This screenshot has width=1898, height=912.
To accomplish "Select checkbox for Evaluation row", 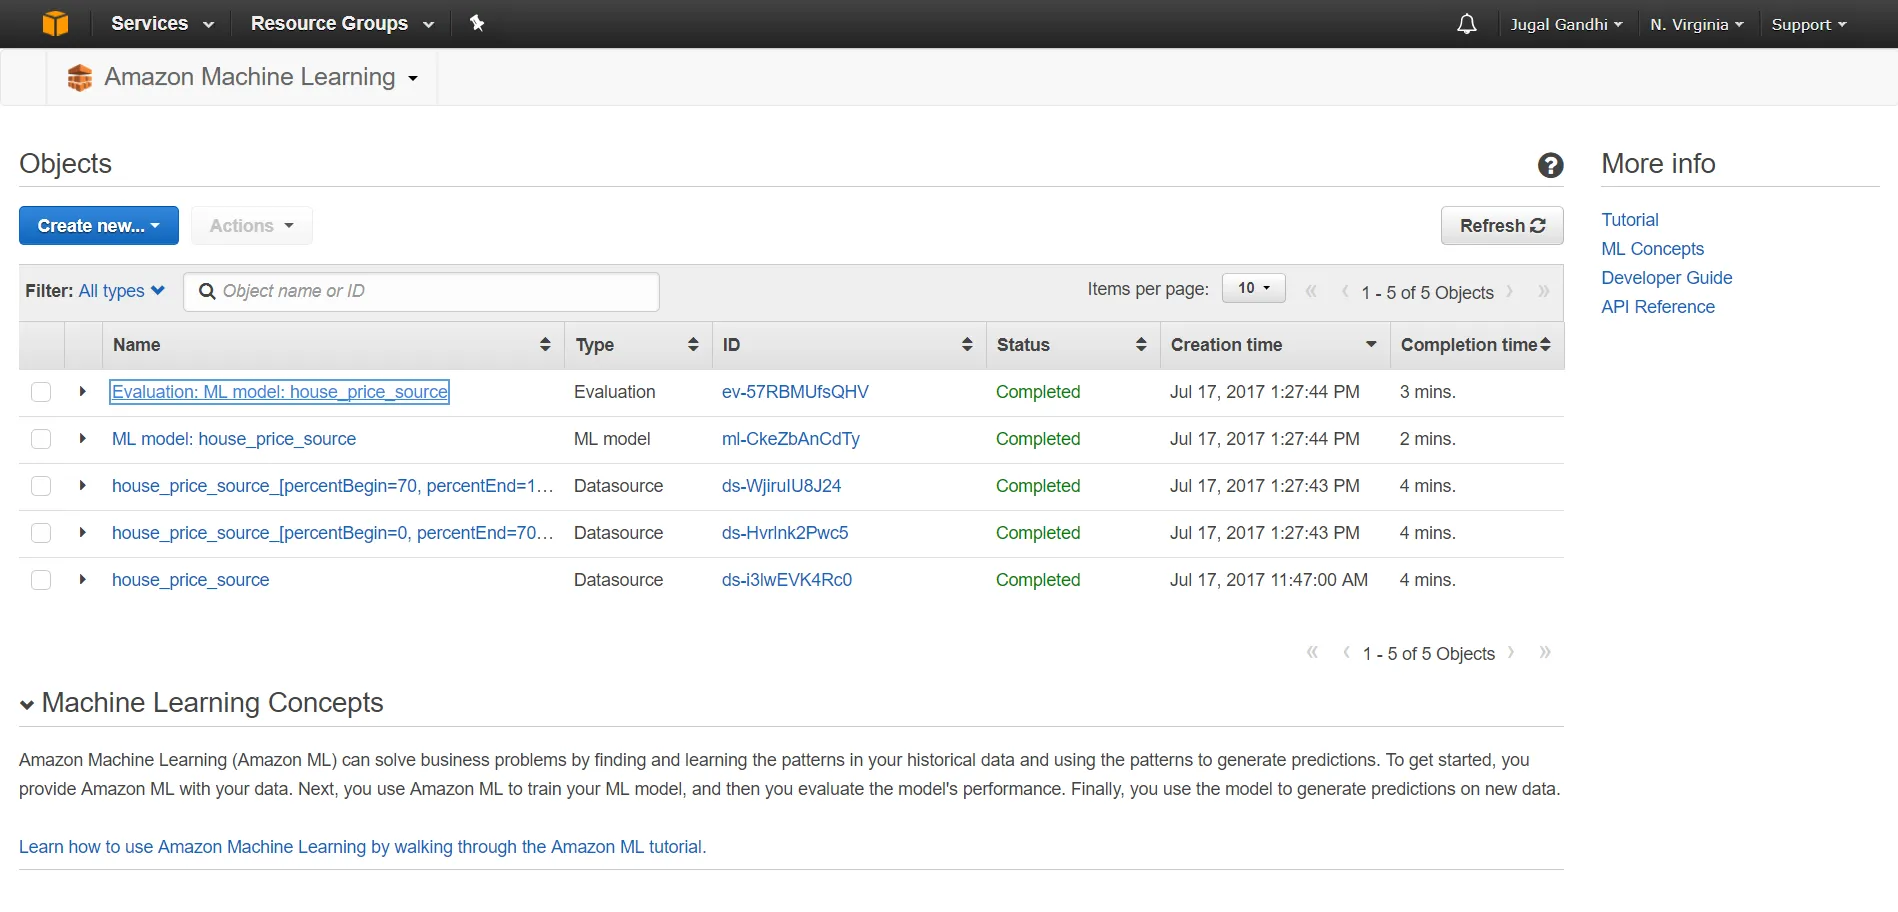I will point(41,392).
